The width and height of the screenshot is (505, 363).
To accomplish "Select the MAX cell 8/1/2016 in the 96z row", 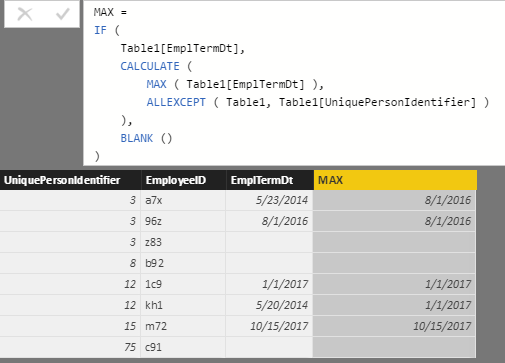I will click(394, 221).
